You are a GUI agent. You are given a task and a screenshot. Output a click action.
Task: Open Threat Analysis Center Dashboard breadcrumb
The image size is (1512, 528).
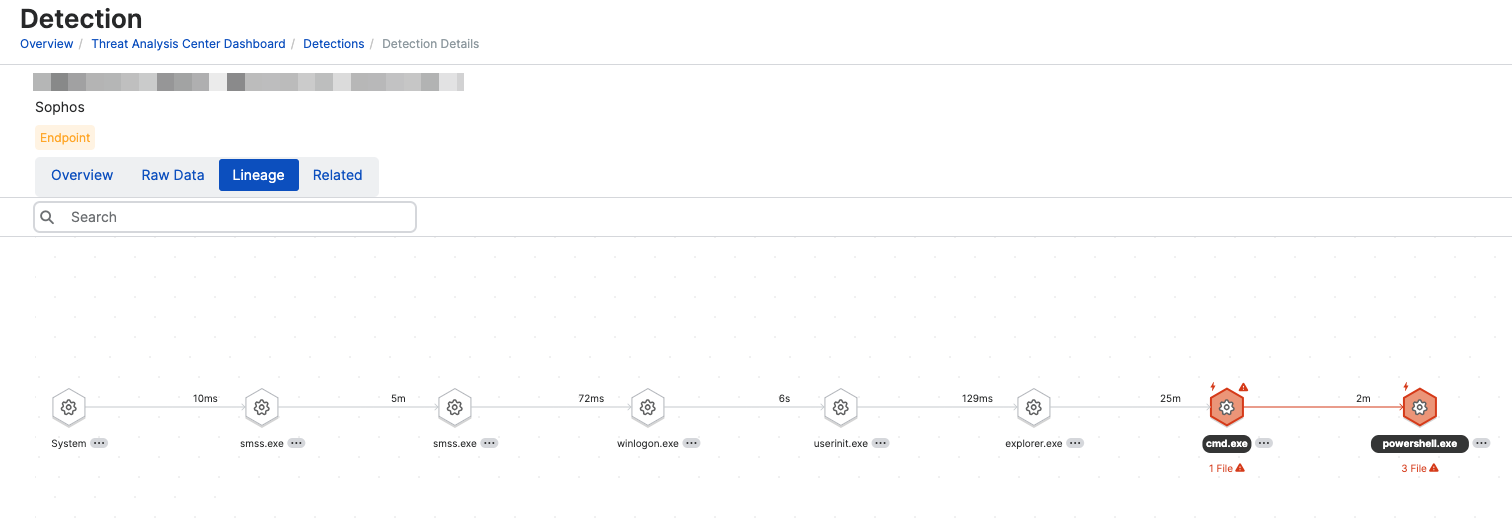click(x=188, y=44)
